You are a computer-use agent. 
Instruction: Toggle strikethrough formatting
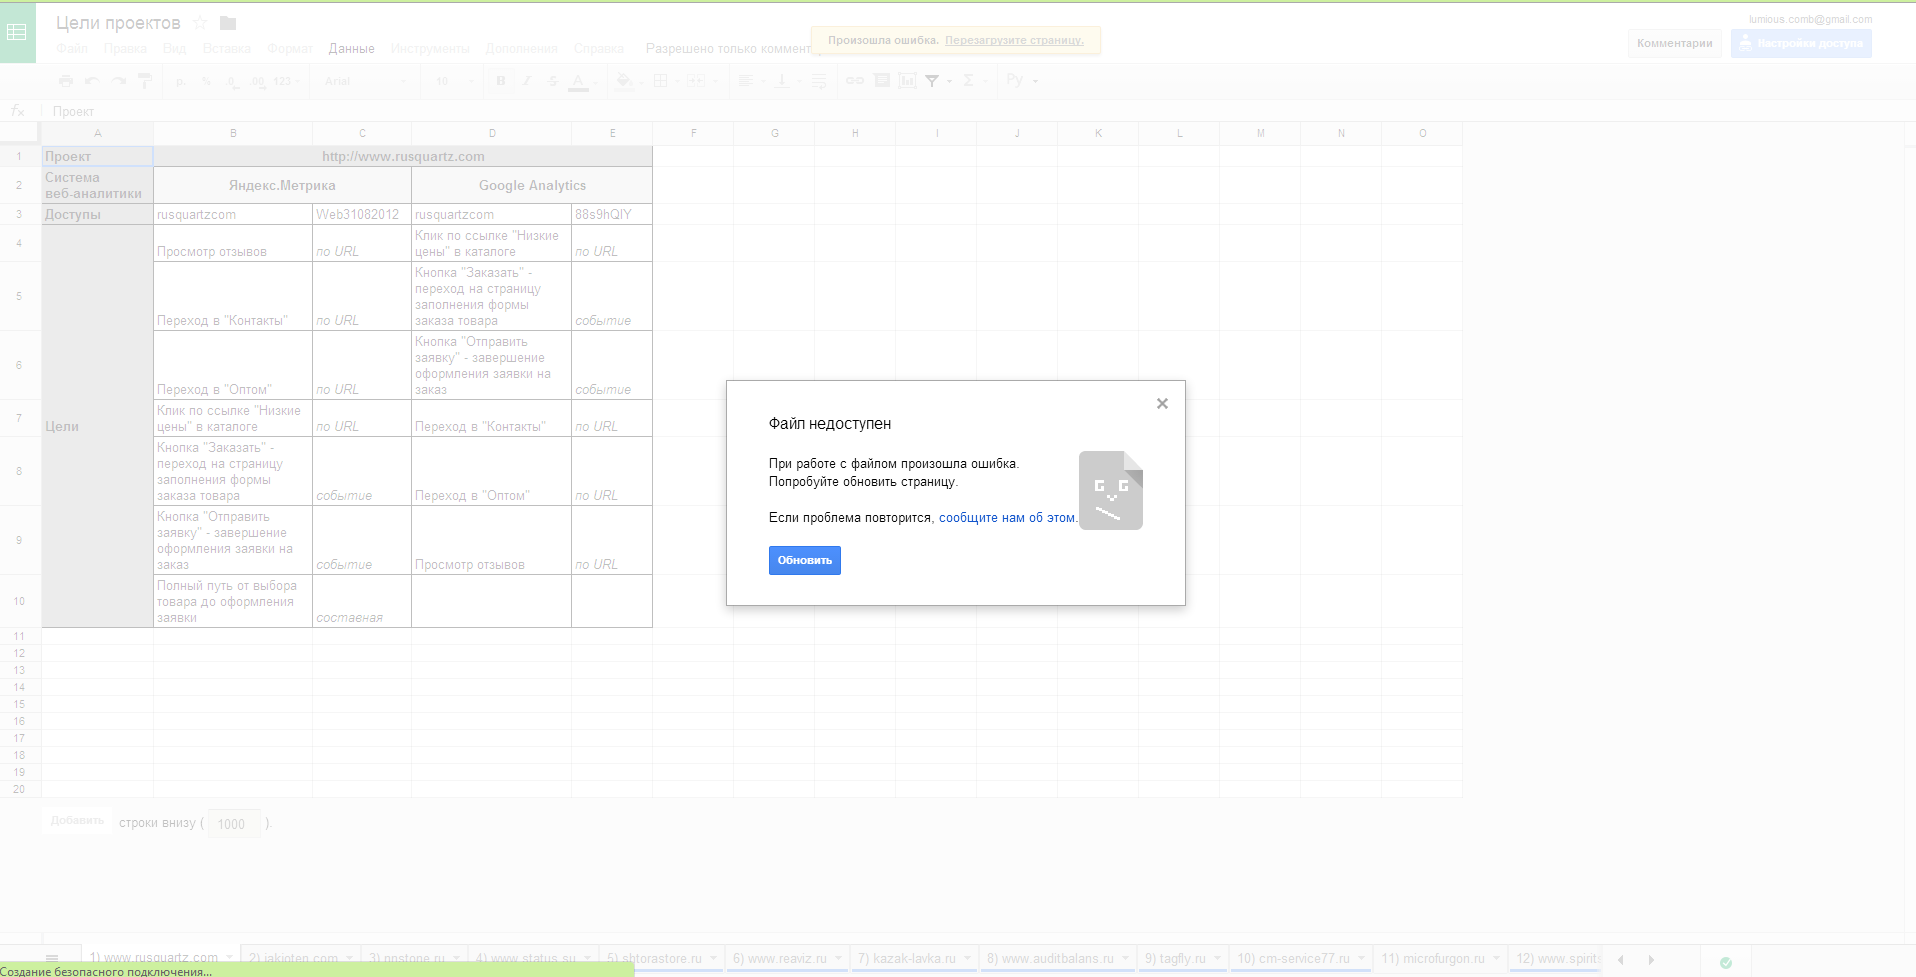553,81
